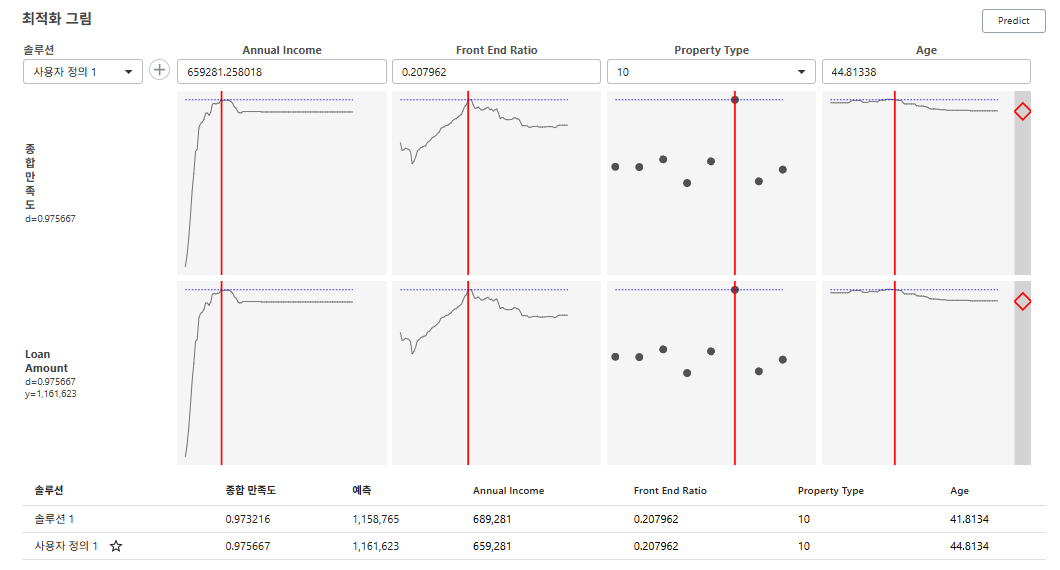Edit the Annual Income input field
Image resolution: width=1060 pixels, height=570 pixels.
click(281, 72)
